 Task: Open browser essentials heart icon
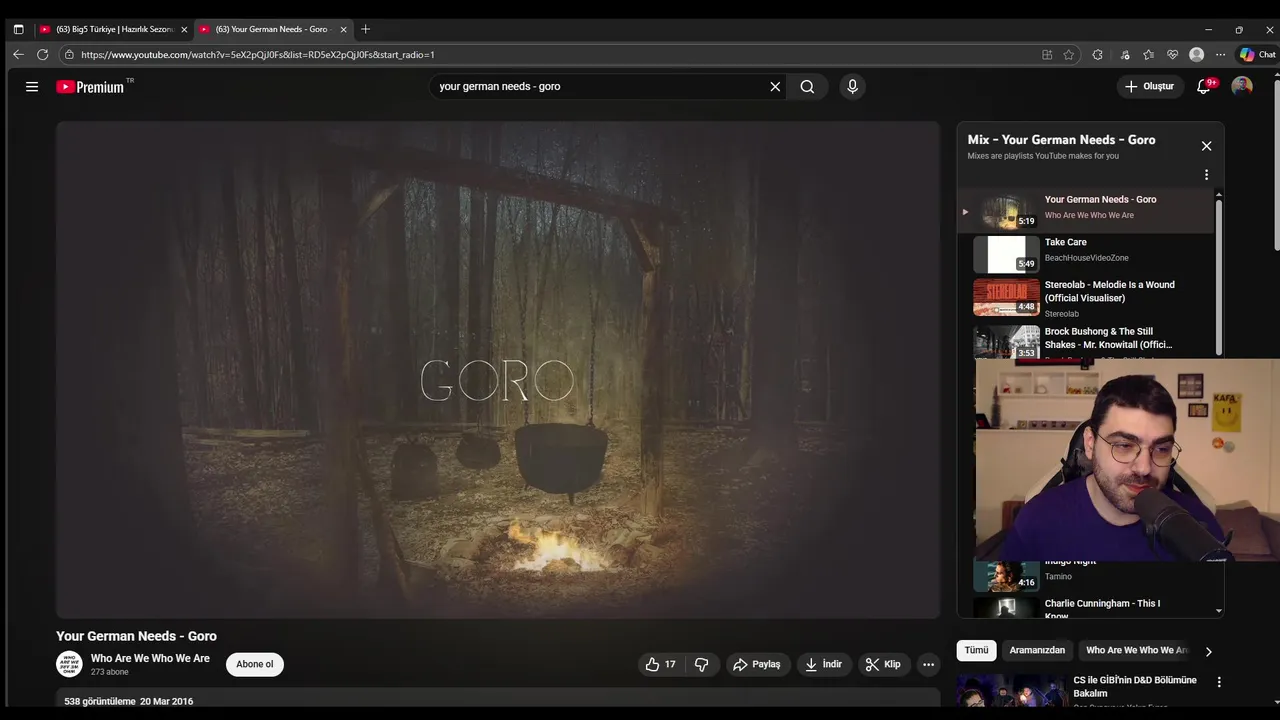pos(1172,55)
